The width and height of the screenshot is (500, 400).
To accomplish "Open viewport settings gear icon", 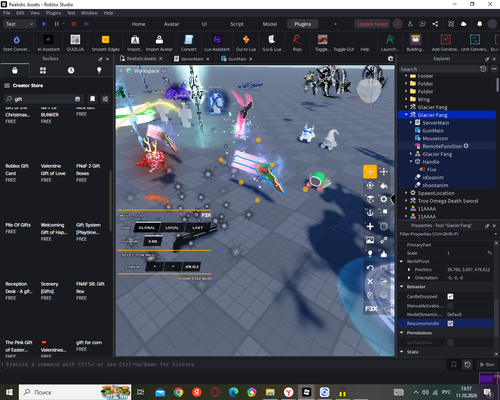I will pos(390,59).
